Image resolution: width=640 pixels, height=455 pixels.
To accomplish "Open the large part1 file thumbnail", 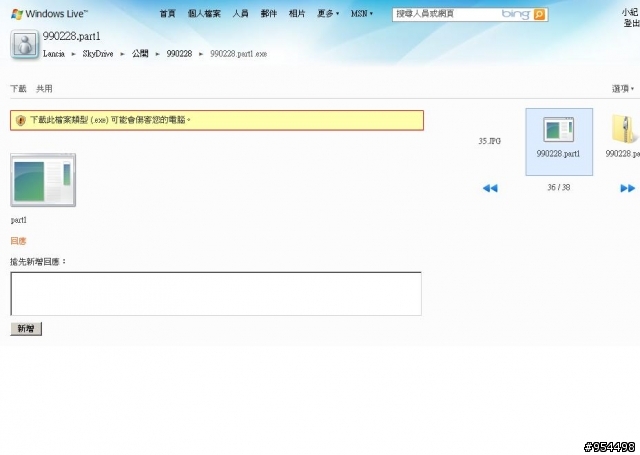I will click(43, 180).
